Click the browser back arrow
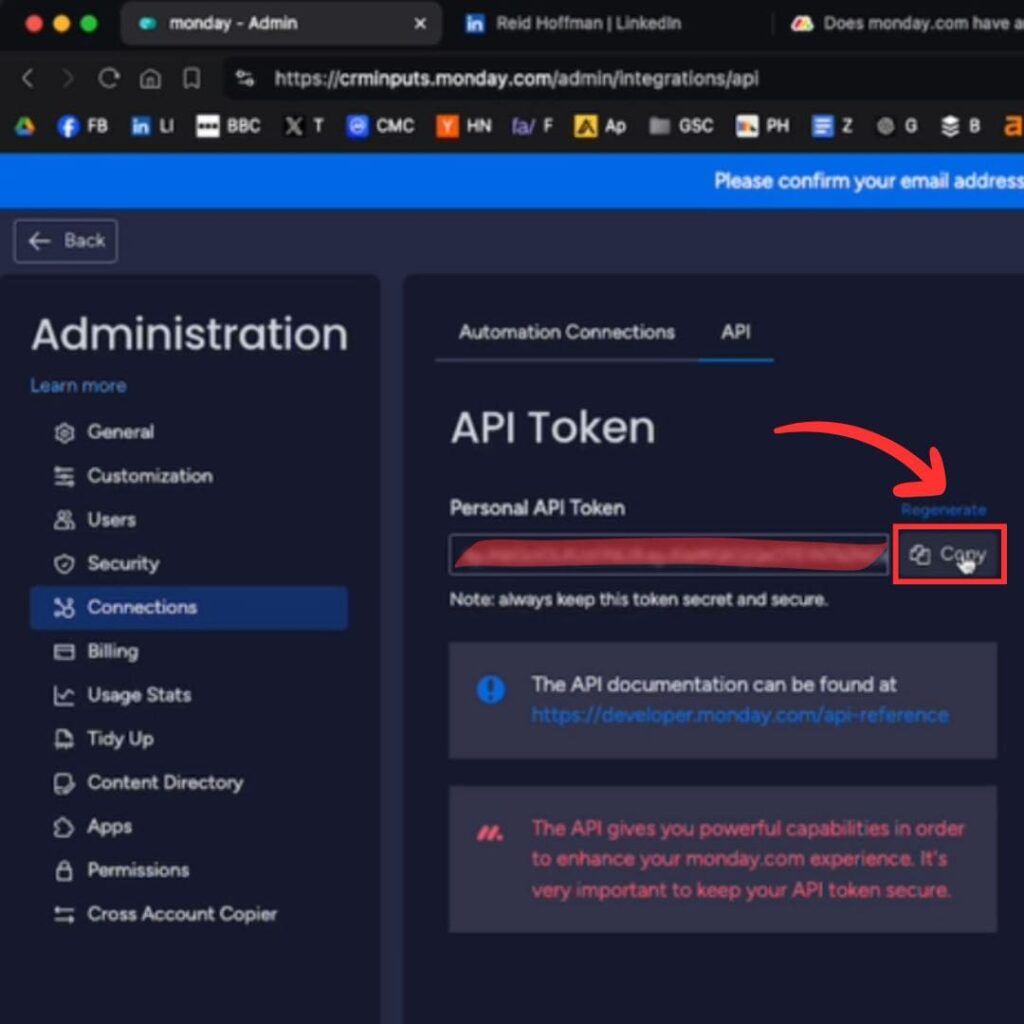Image resolution: width=1024 pixels, height=1024 pixels. click(x=27, y=78)
